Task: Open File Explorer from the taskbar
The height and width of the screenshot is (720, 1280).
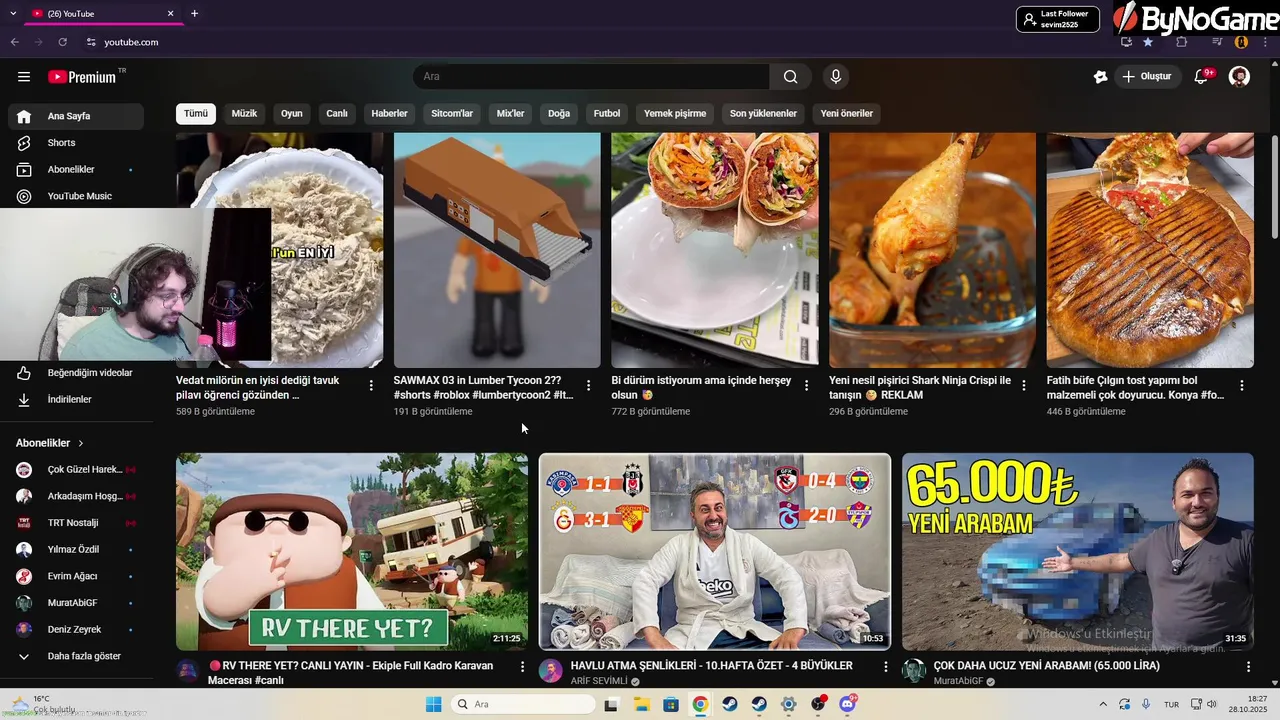Action: coord(641,704)
